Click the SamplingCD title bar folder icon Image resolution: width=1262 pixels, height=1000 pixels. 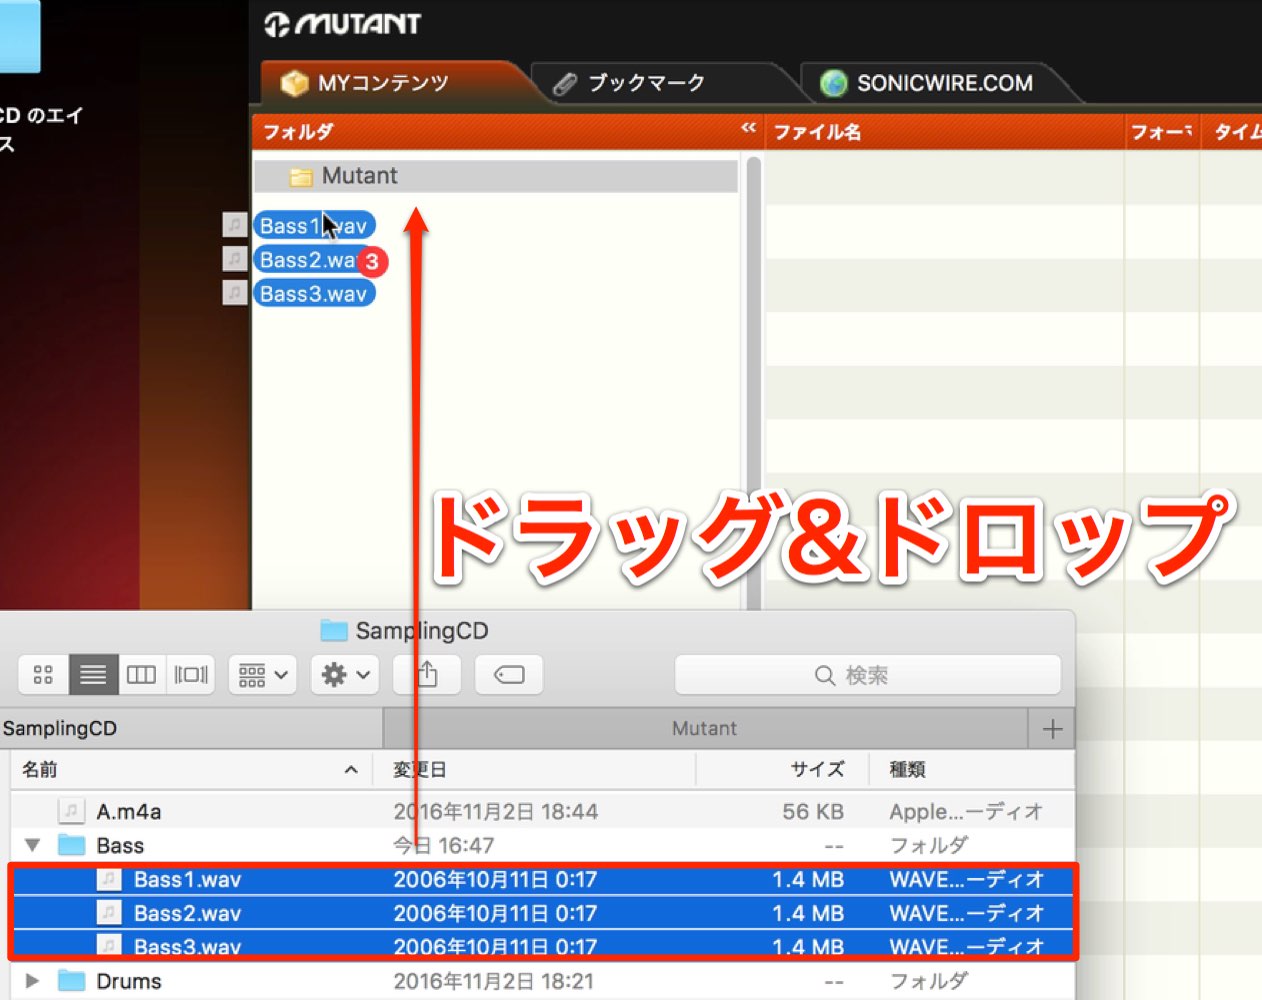coord(333,630)
